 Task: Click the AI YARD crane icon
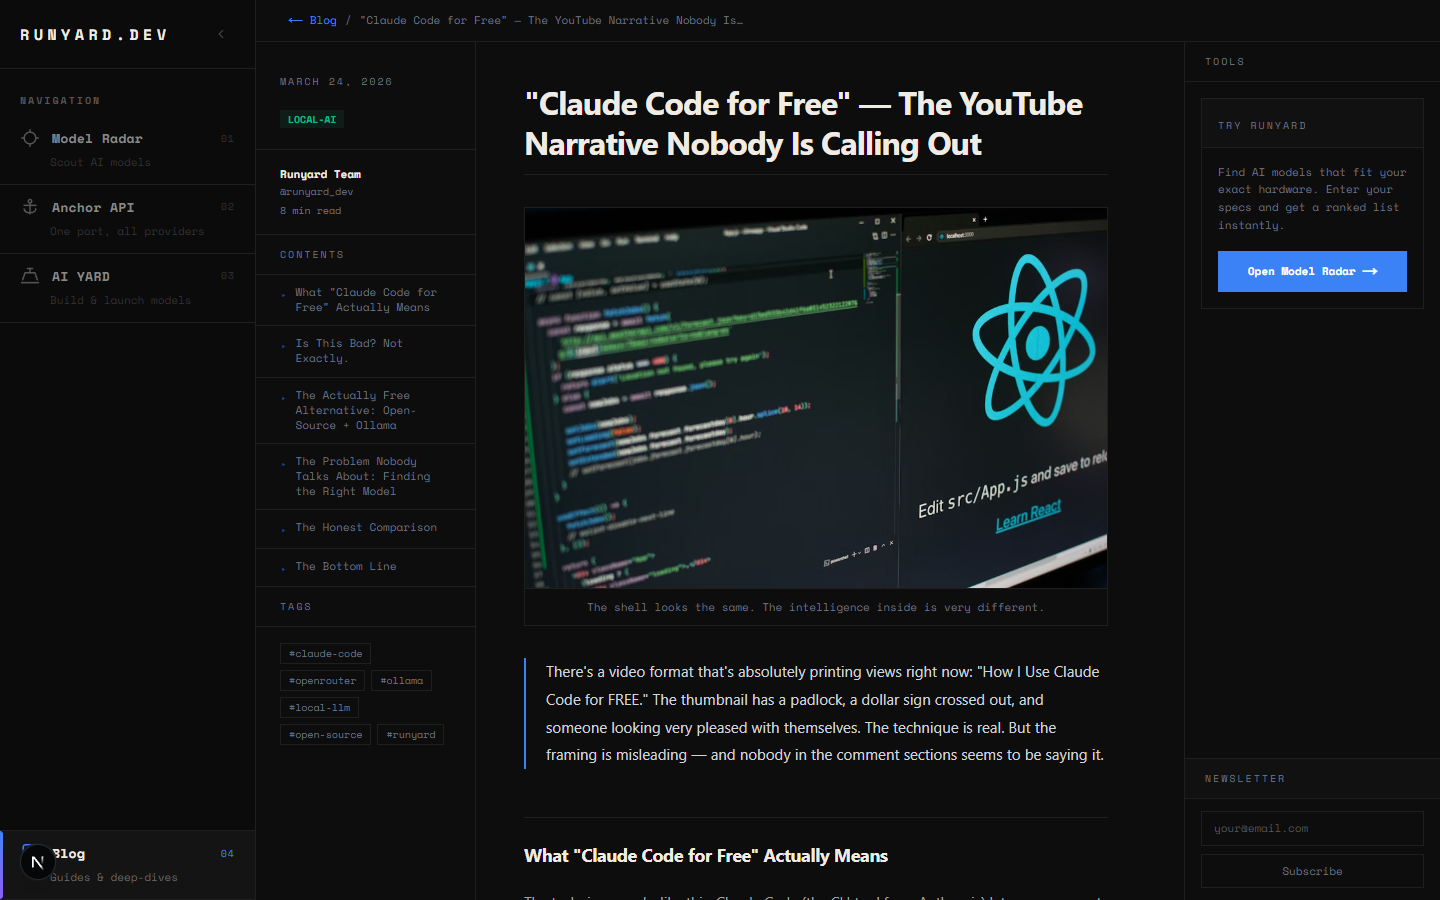click(x=30, y=276)
